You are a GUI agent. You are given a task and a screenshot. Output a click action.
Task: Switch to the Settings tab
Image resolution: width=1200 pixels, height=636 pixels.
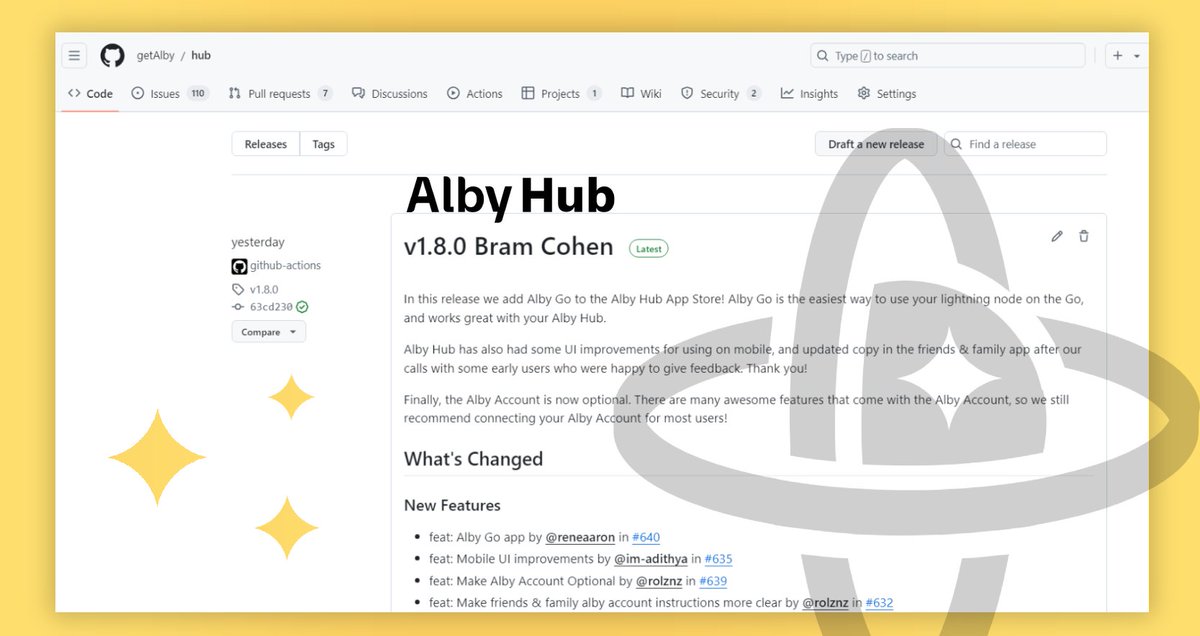point(886,94)
